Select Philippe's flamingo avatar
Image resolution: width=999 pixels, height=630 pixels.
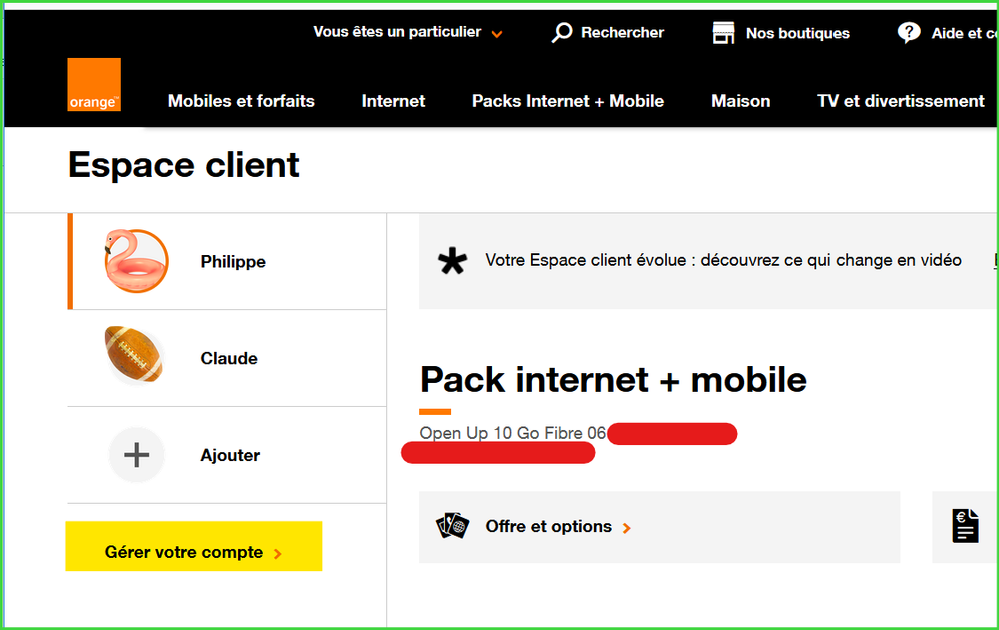coord(136,261)
